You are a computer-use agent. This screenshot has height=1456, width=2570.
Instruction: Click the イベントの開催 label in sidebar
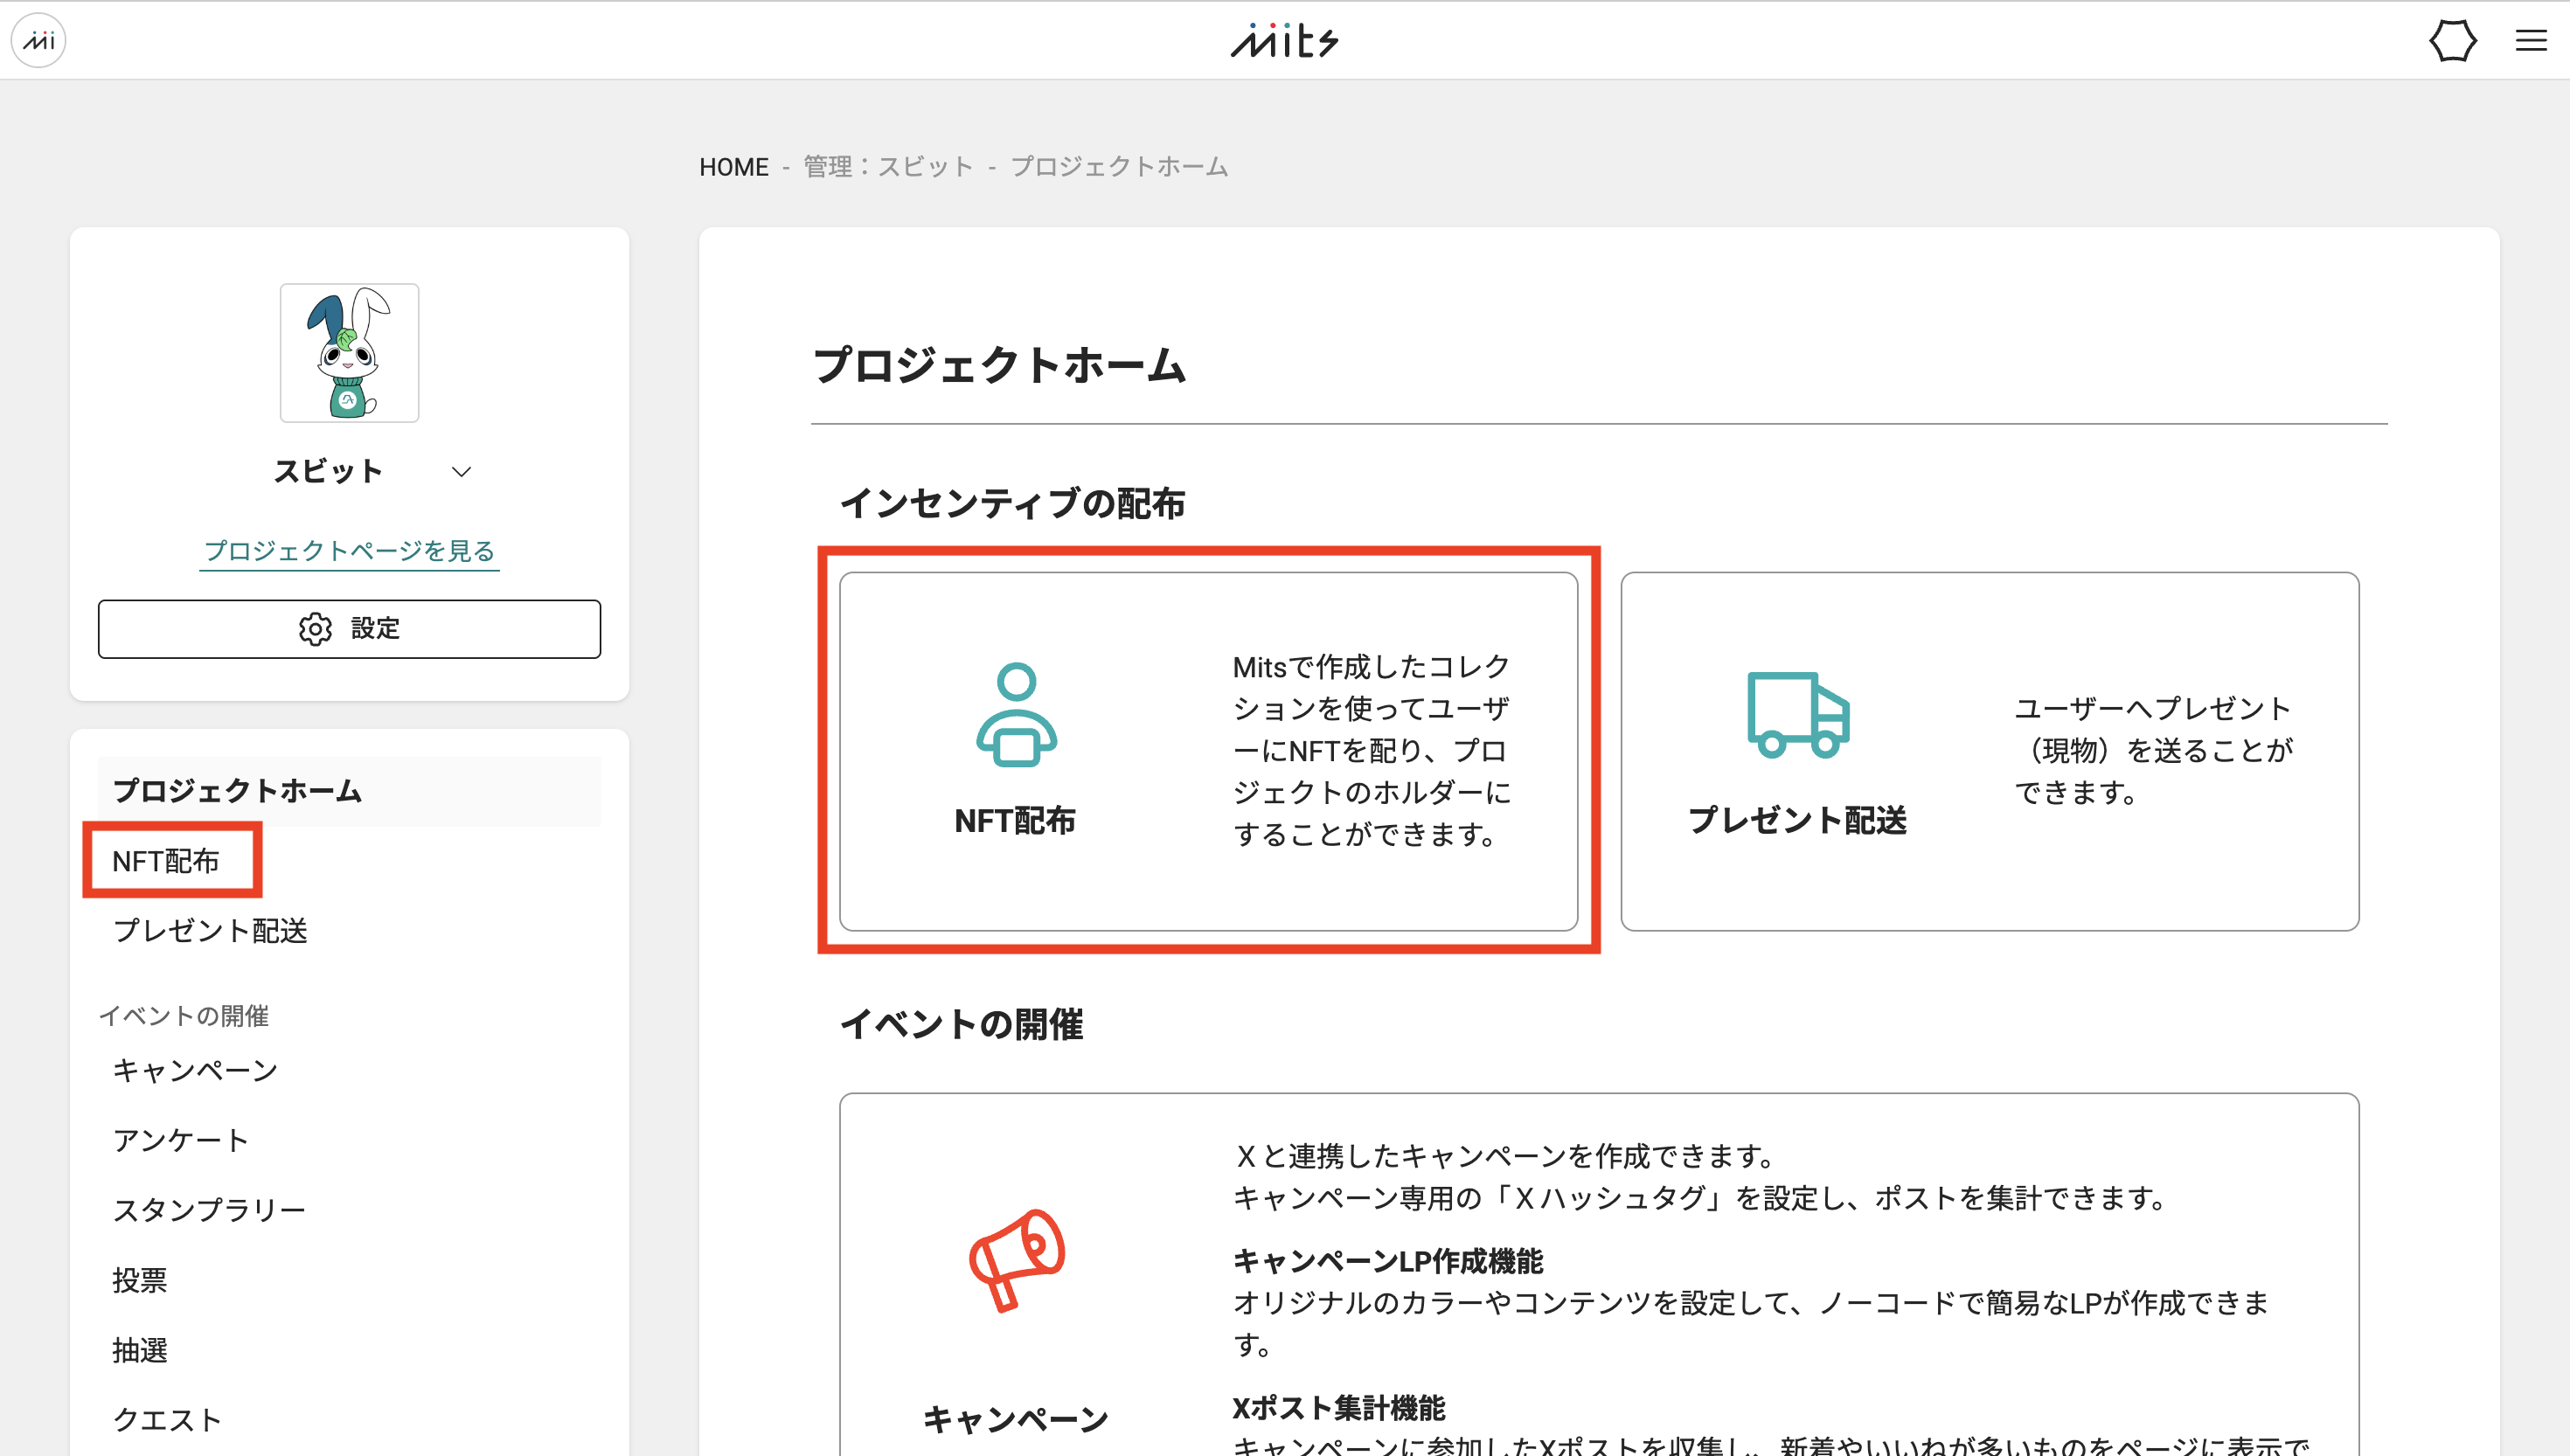point(184,1015)
